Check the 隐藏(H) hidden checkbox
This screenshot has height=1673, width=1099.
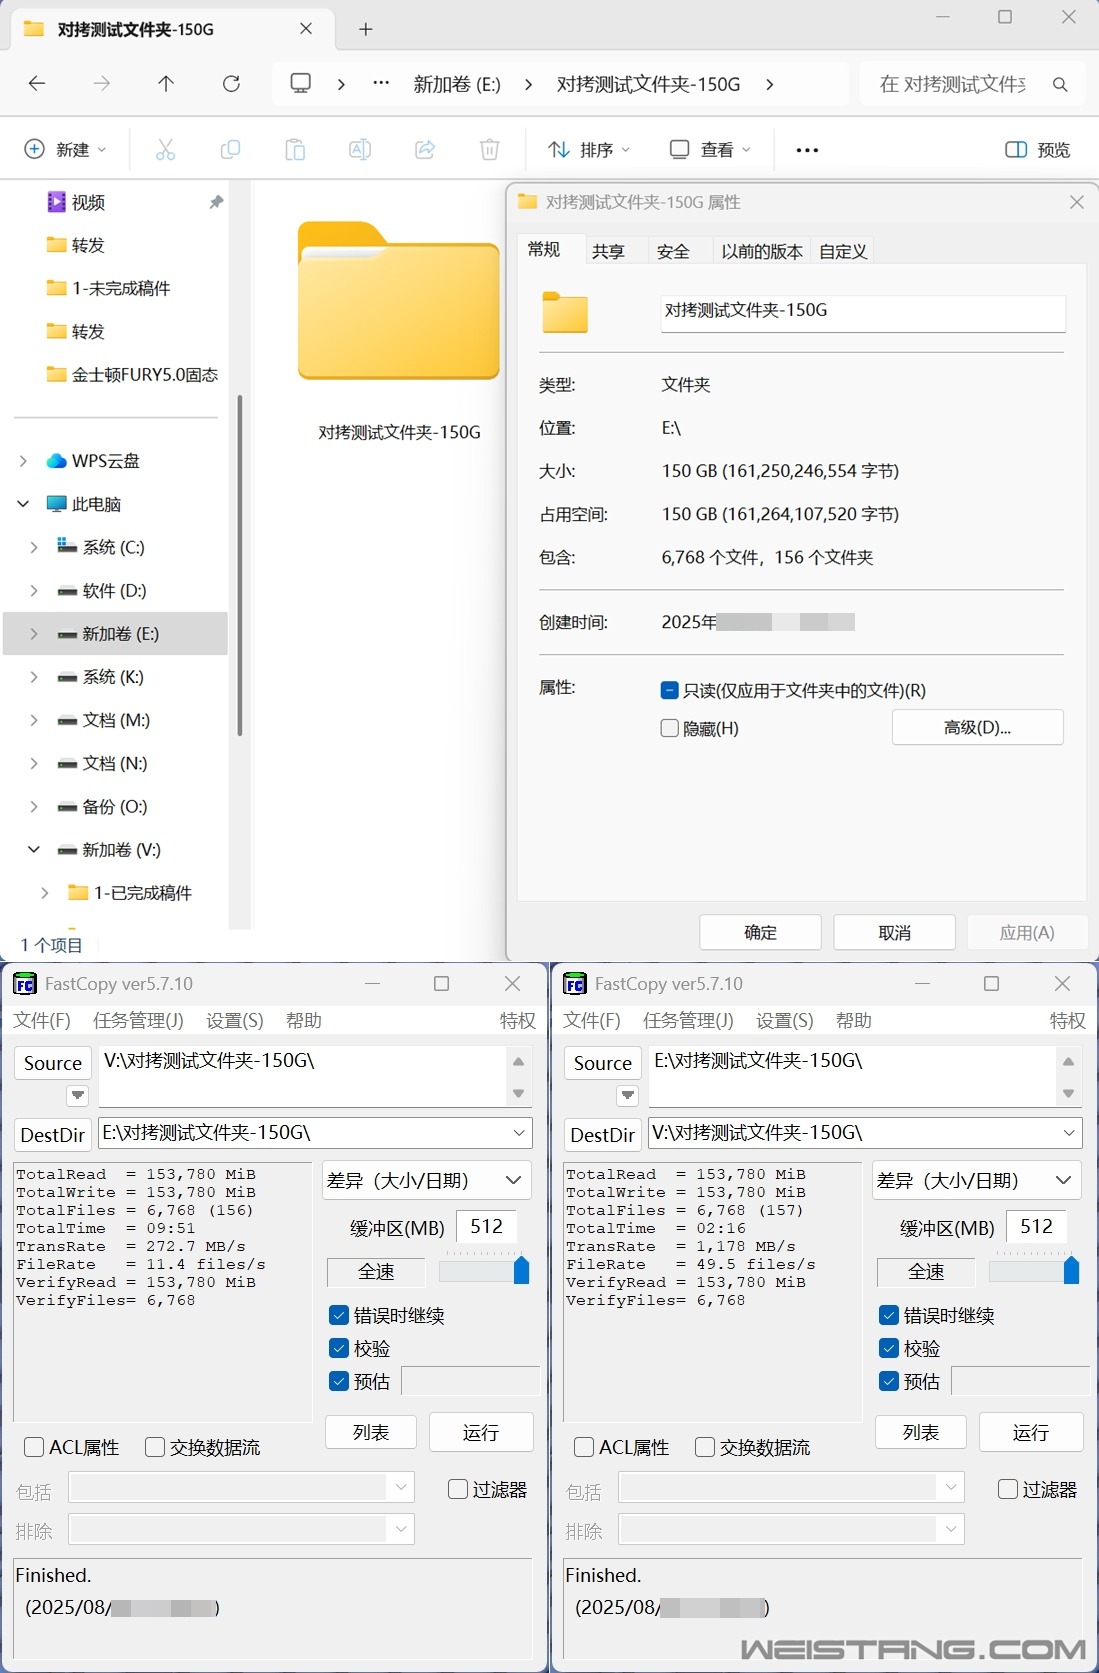click(x=670, y=728)
